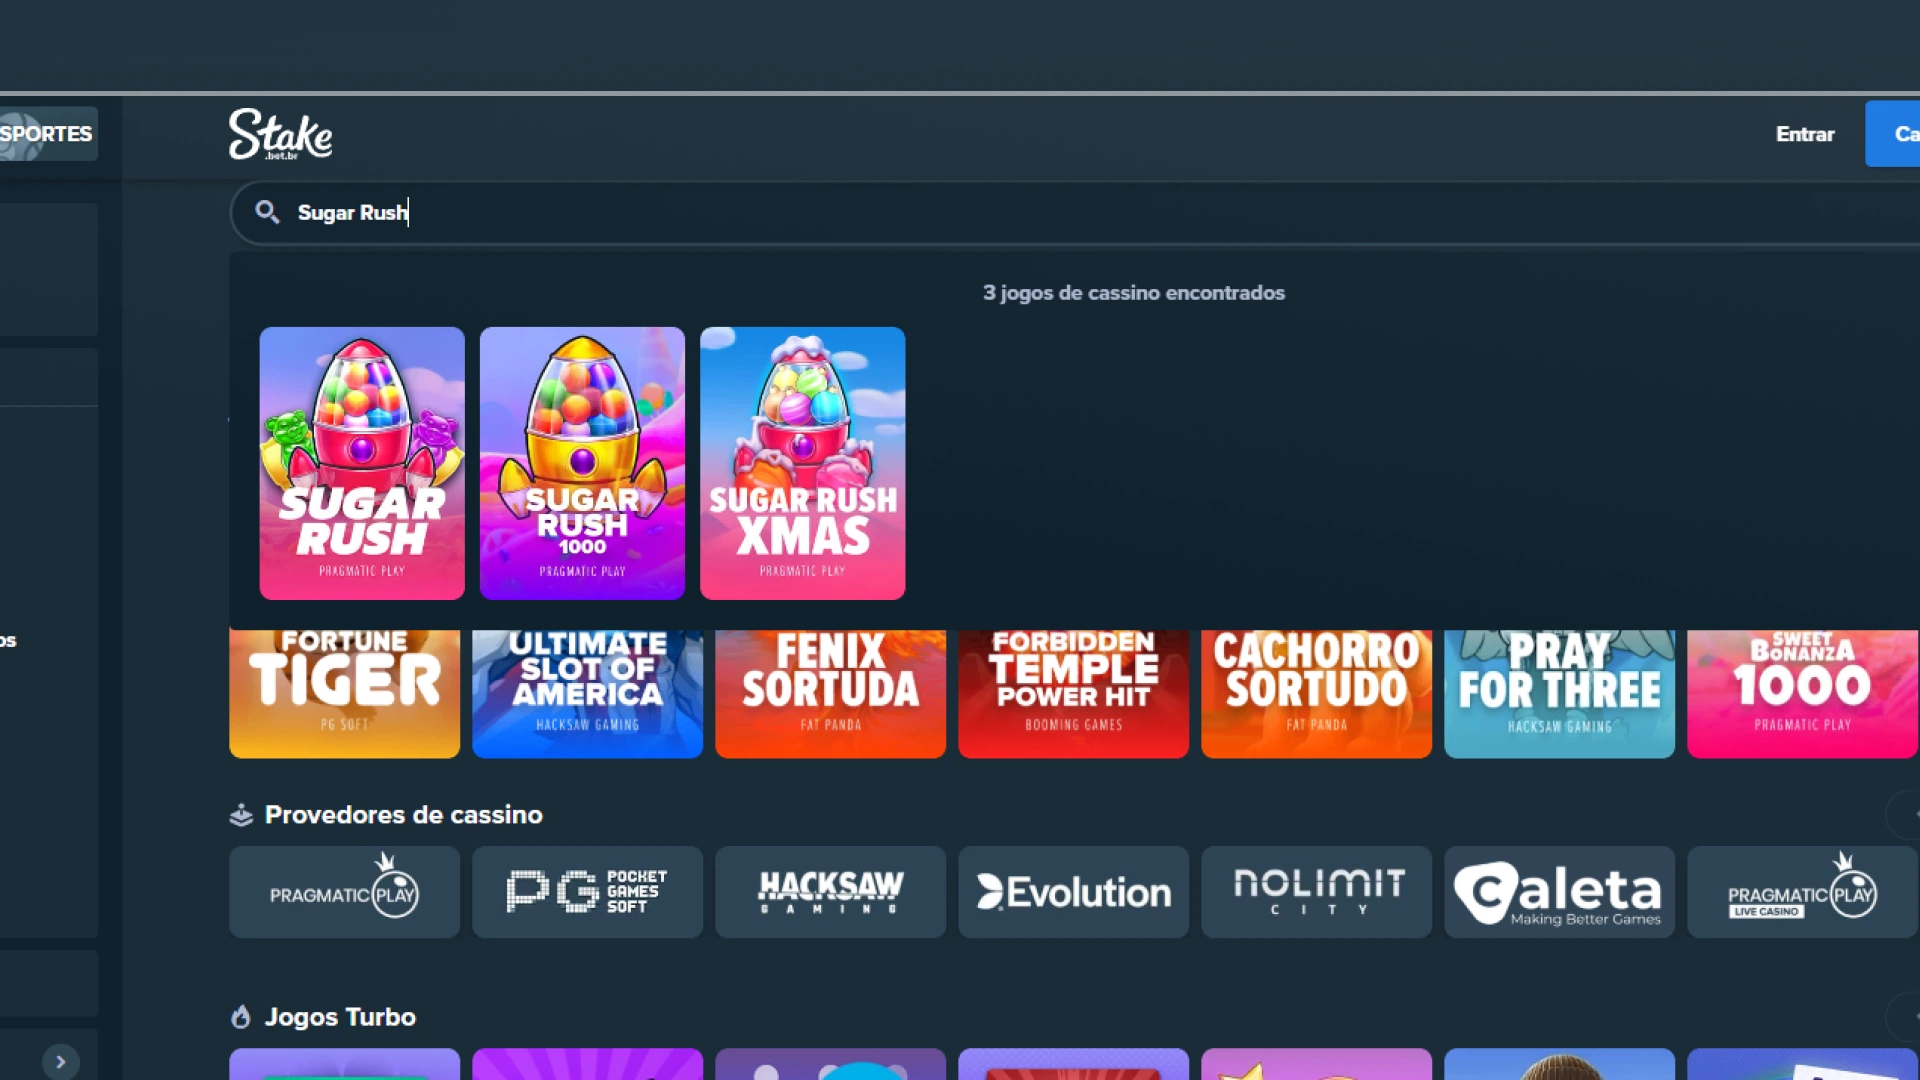This screenshot has width=1920, height=1080.
Task: Select the Pragmatic Play Live Casino provider
Action: pos(1802,892)
